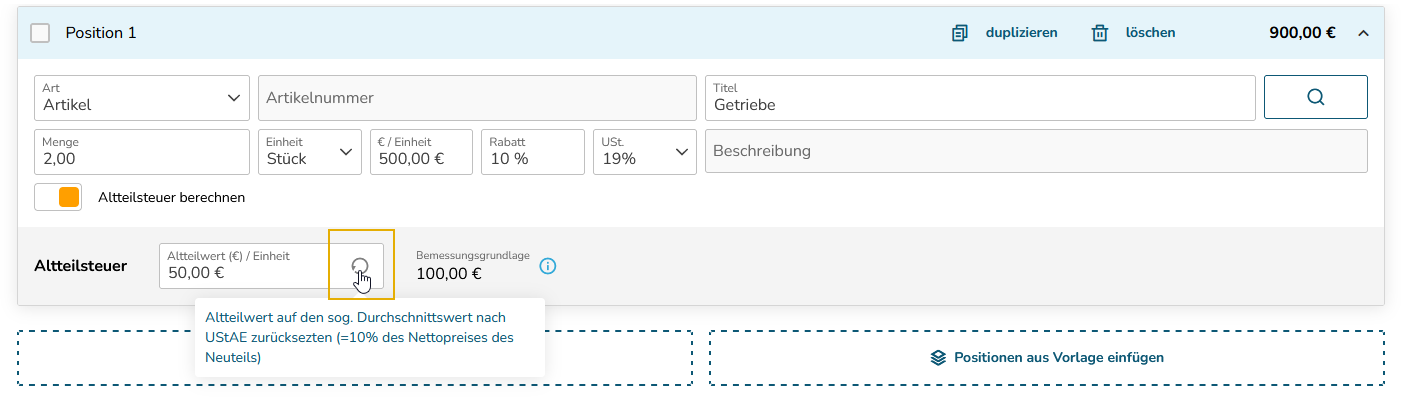The width and height of the screenshot is (1401, 403).
Task: Click the trash can delete icon
Action: point(1100,33)
